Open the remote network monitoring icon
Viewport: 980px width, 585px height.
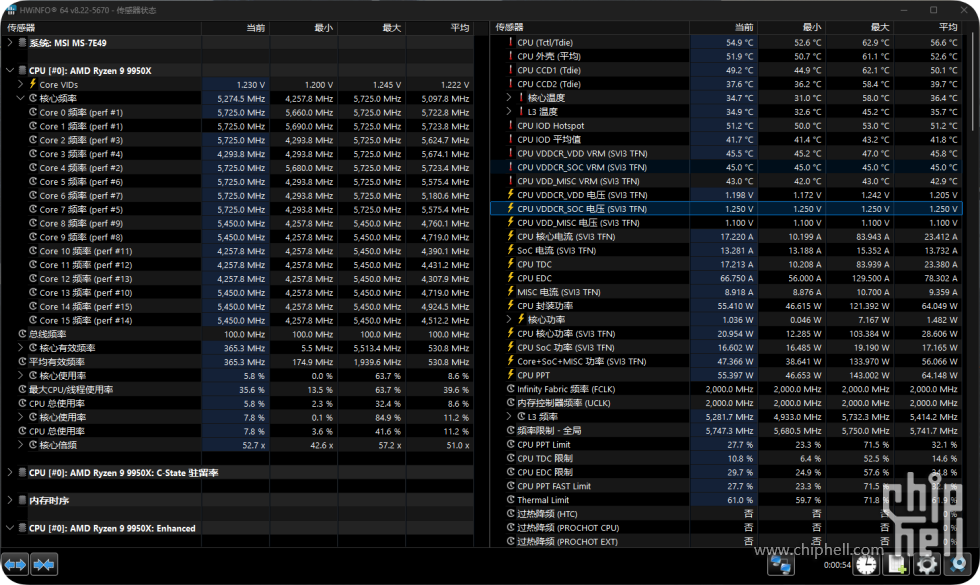[781, 565]
